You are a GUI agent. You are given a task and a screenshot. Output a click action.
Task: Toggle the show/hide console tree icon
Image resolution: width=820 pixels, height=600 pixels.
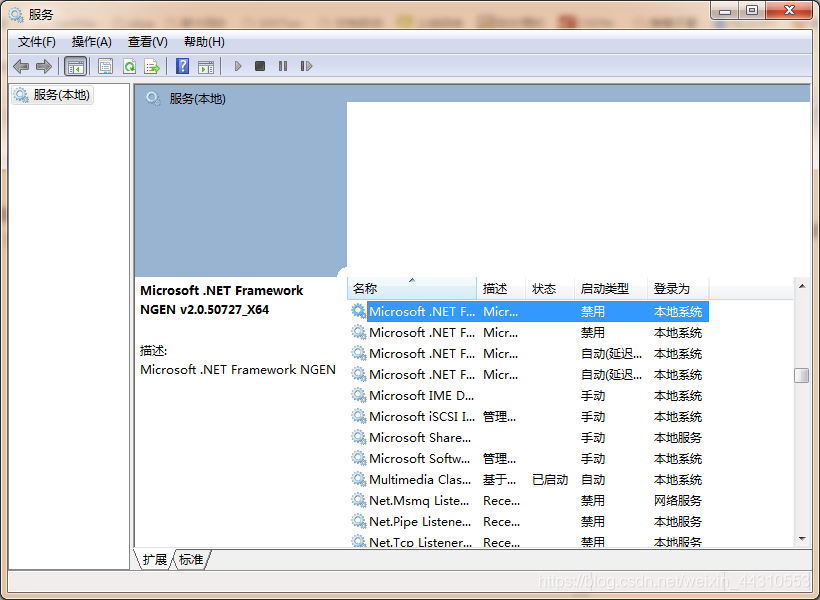75,66
